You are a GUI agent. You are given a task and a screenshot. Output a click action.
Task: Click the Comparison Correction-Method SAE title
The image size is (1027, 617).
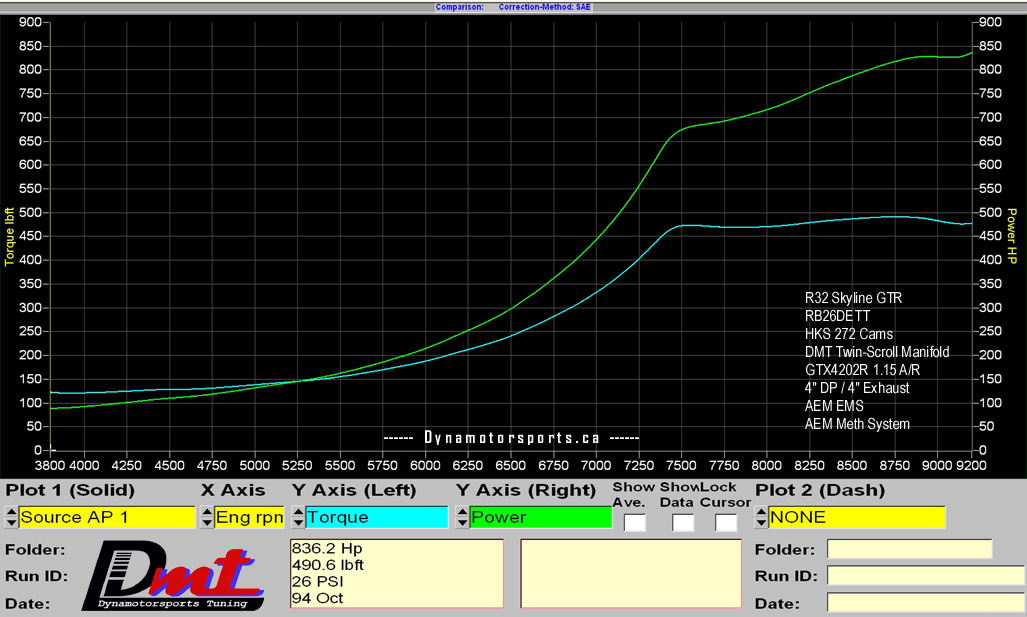tap(513, 7)
